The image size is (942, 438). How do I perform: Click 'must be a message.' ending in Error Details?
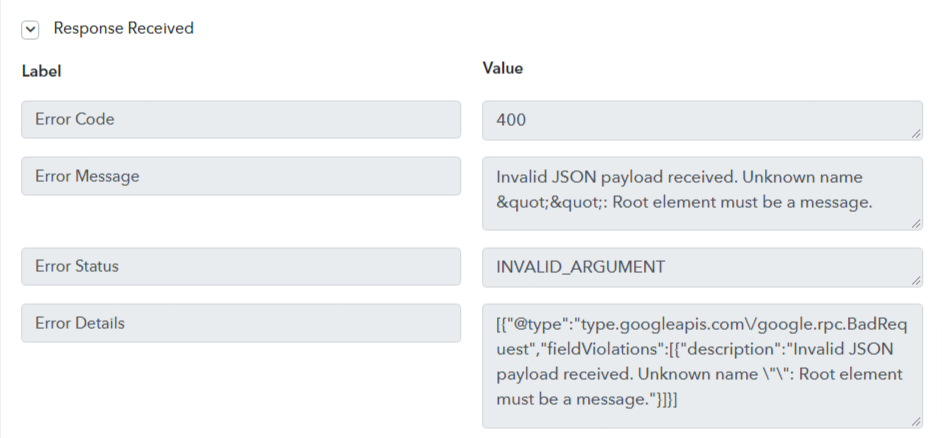tap(574, 399)
